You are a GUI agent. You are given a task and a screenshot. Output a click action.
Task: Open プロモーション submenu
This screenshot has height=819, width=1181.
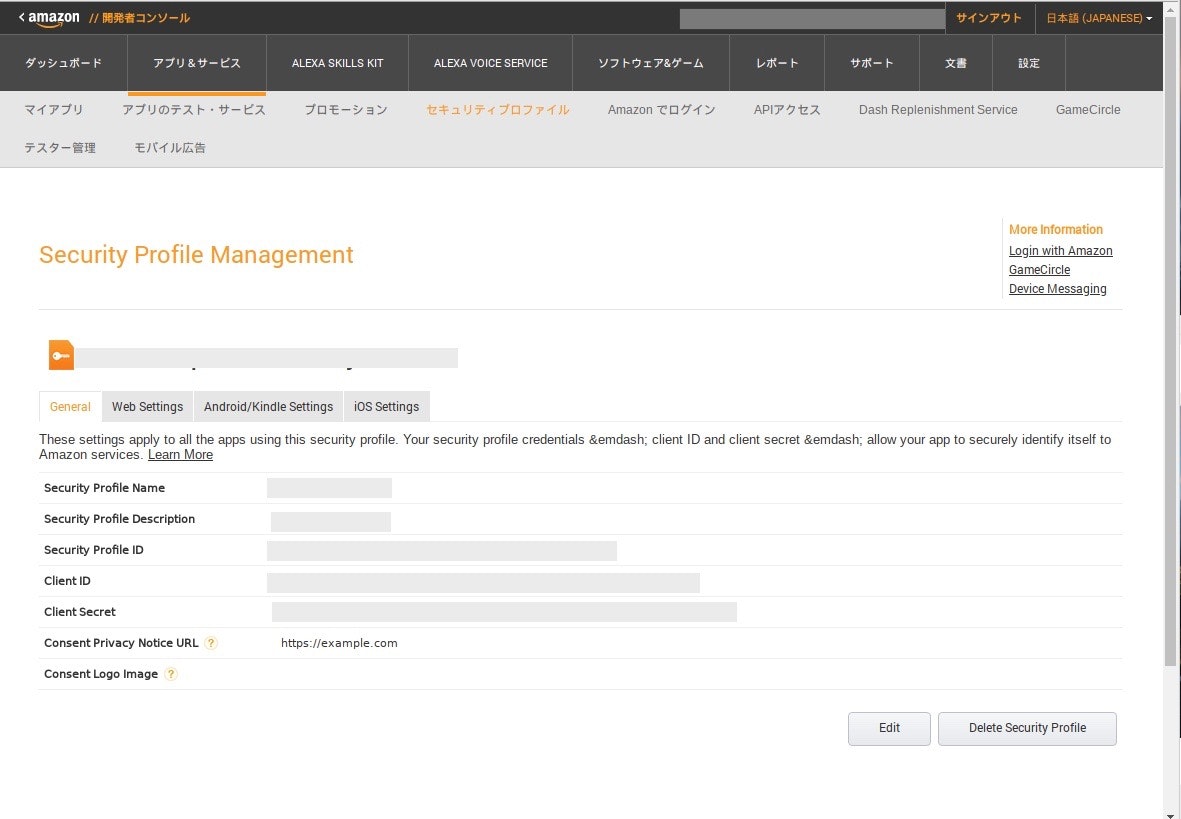[x=346, y=110]
